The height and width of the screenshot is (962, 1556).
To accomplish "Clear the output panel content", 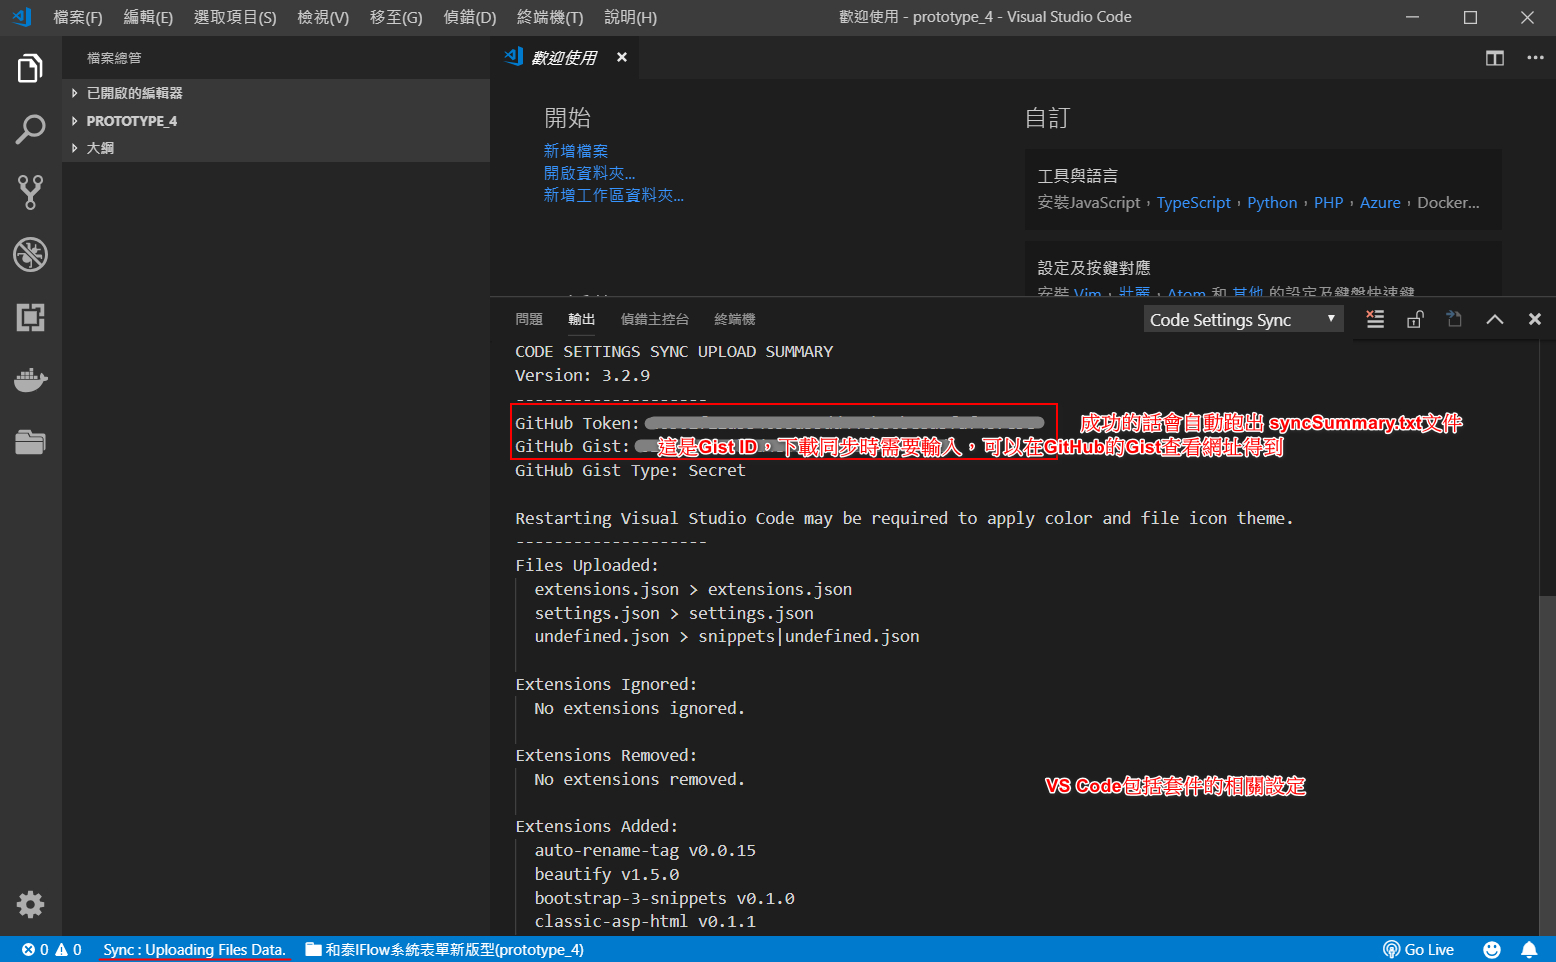I will 1375,318.
